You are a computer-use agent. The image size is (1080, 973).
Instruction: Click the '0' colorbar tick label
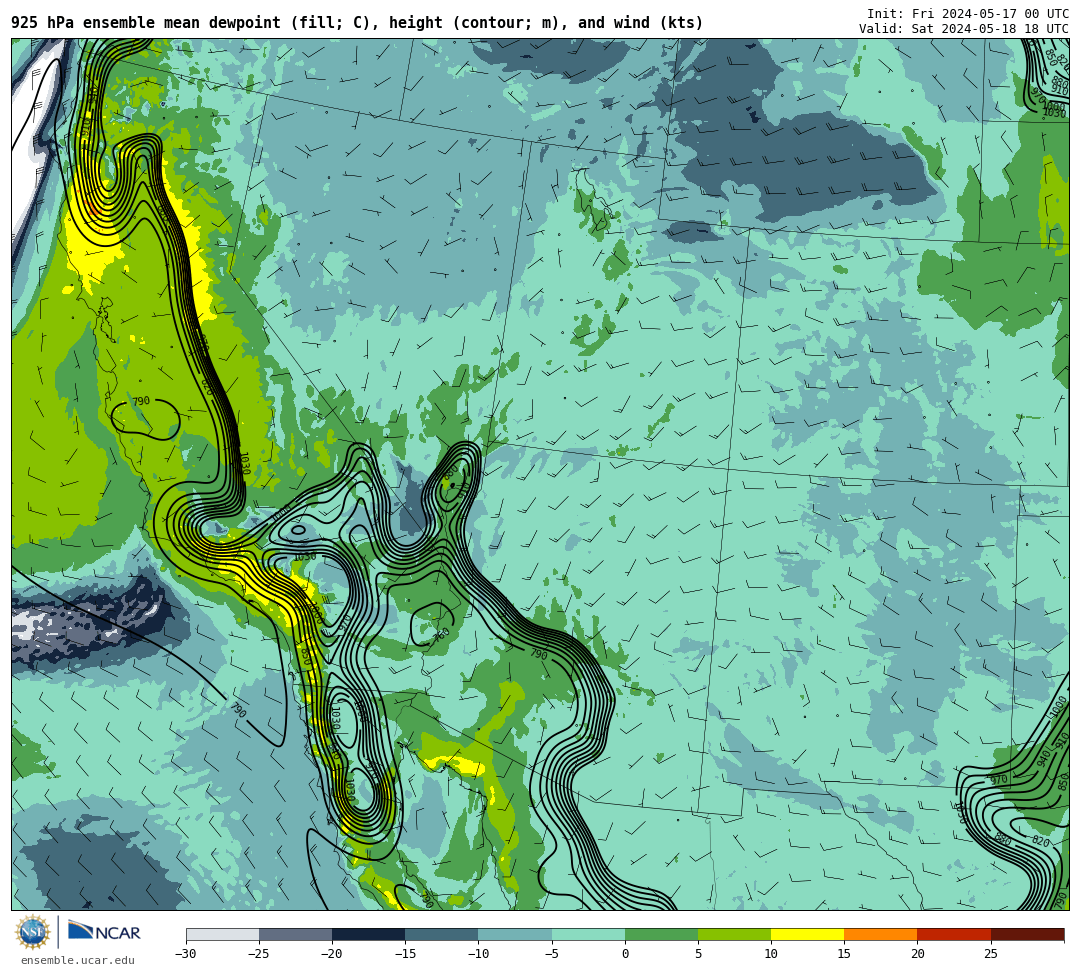(625, 954)
